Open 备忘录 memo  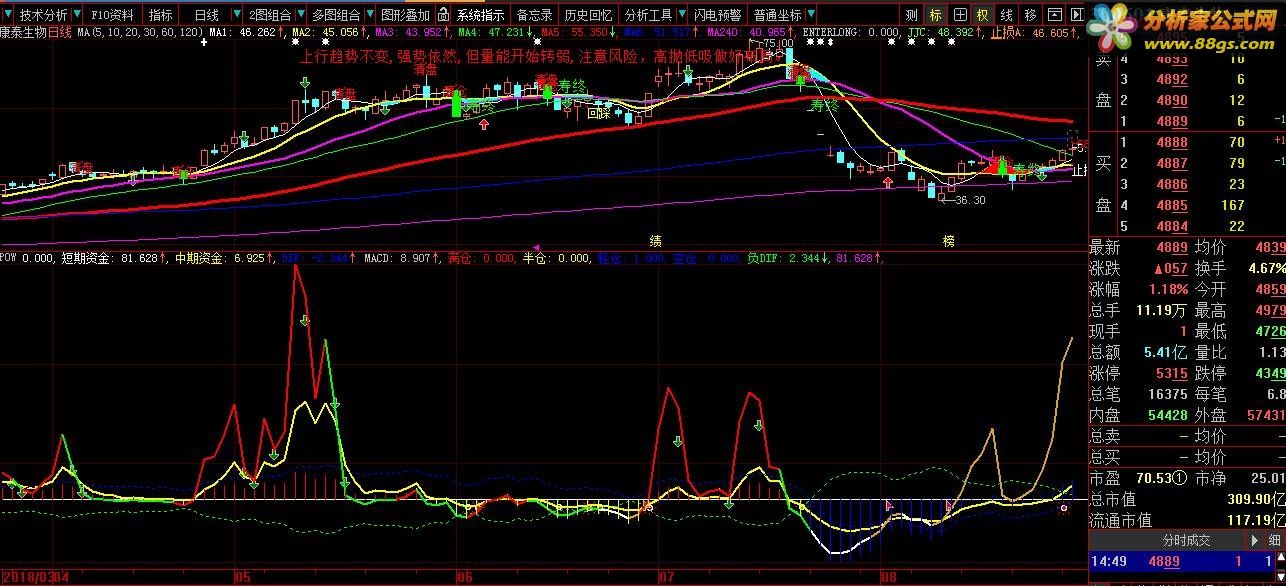point(534,15)
